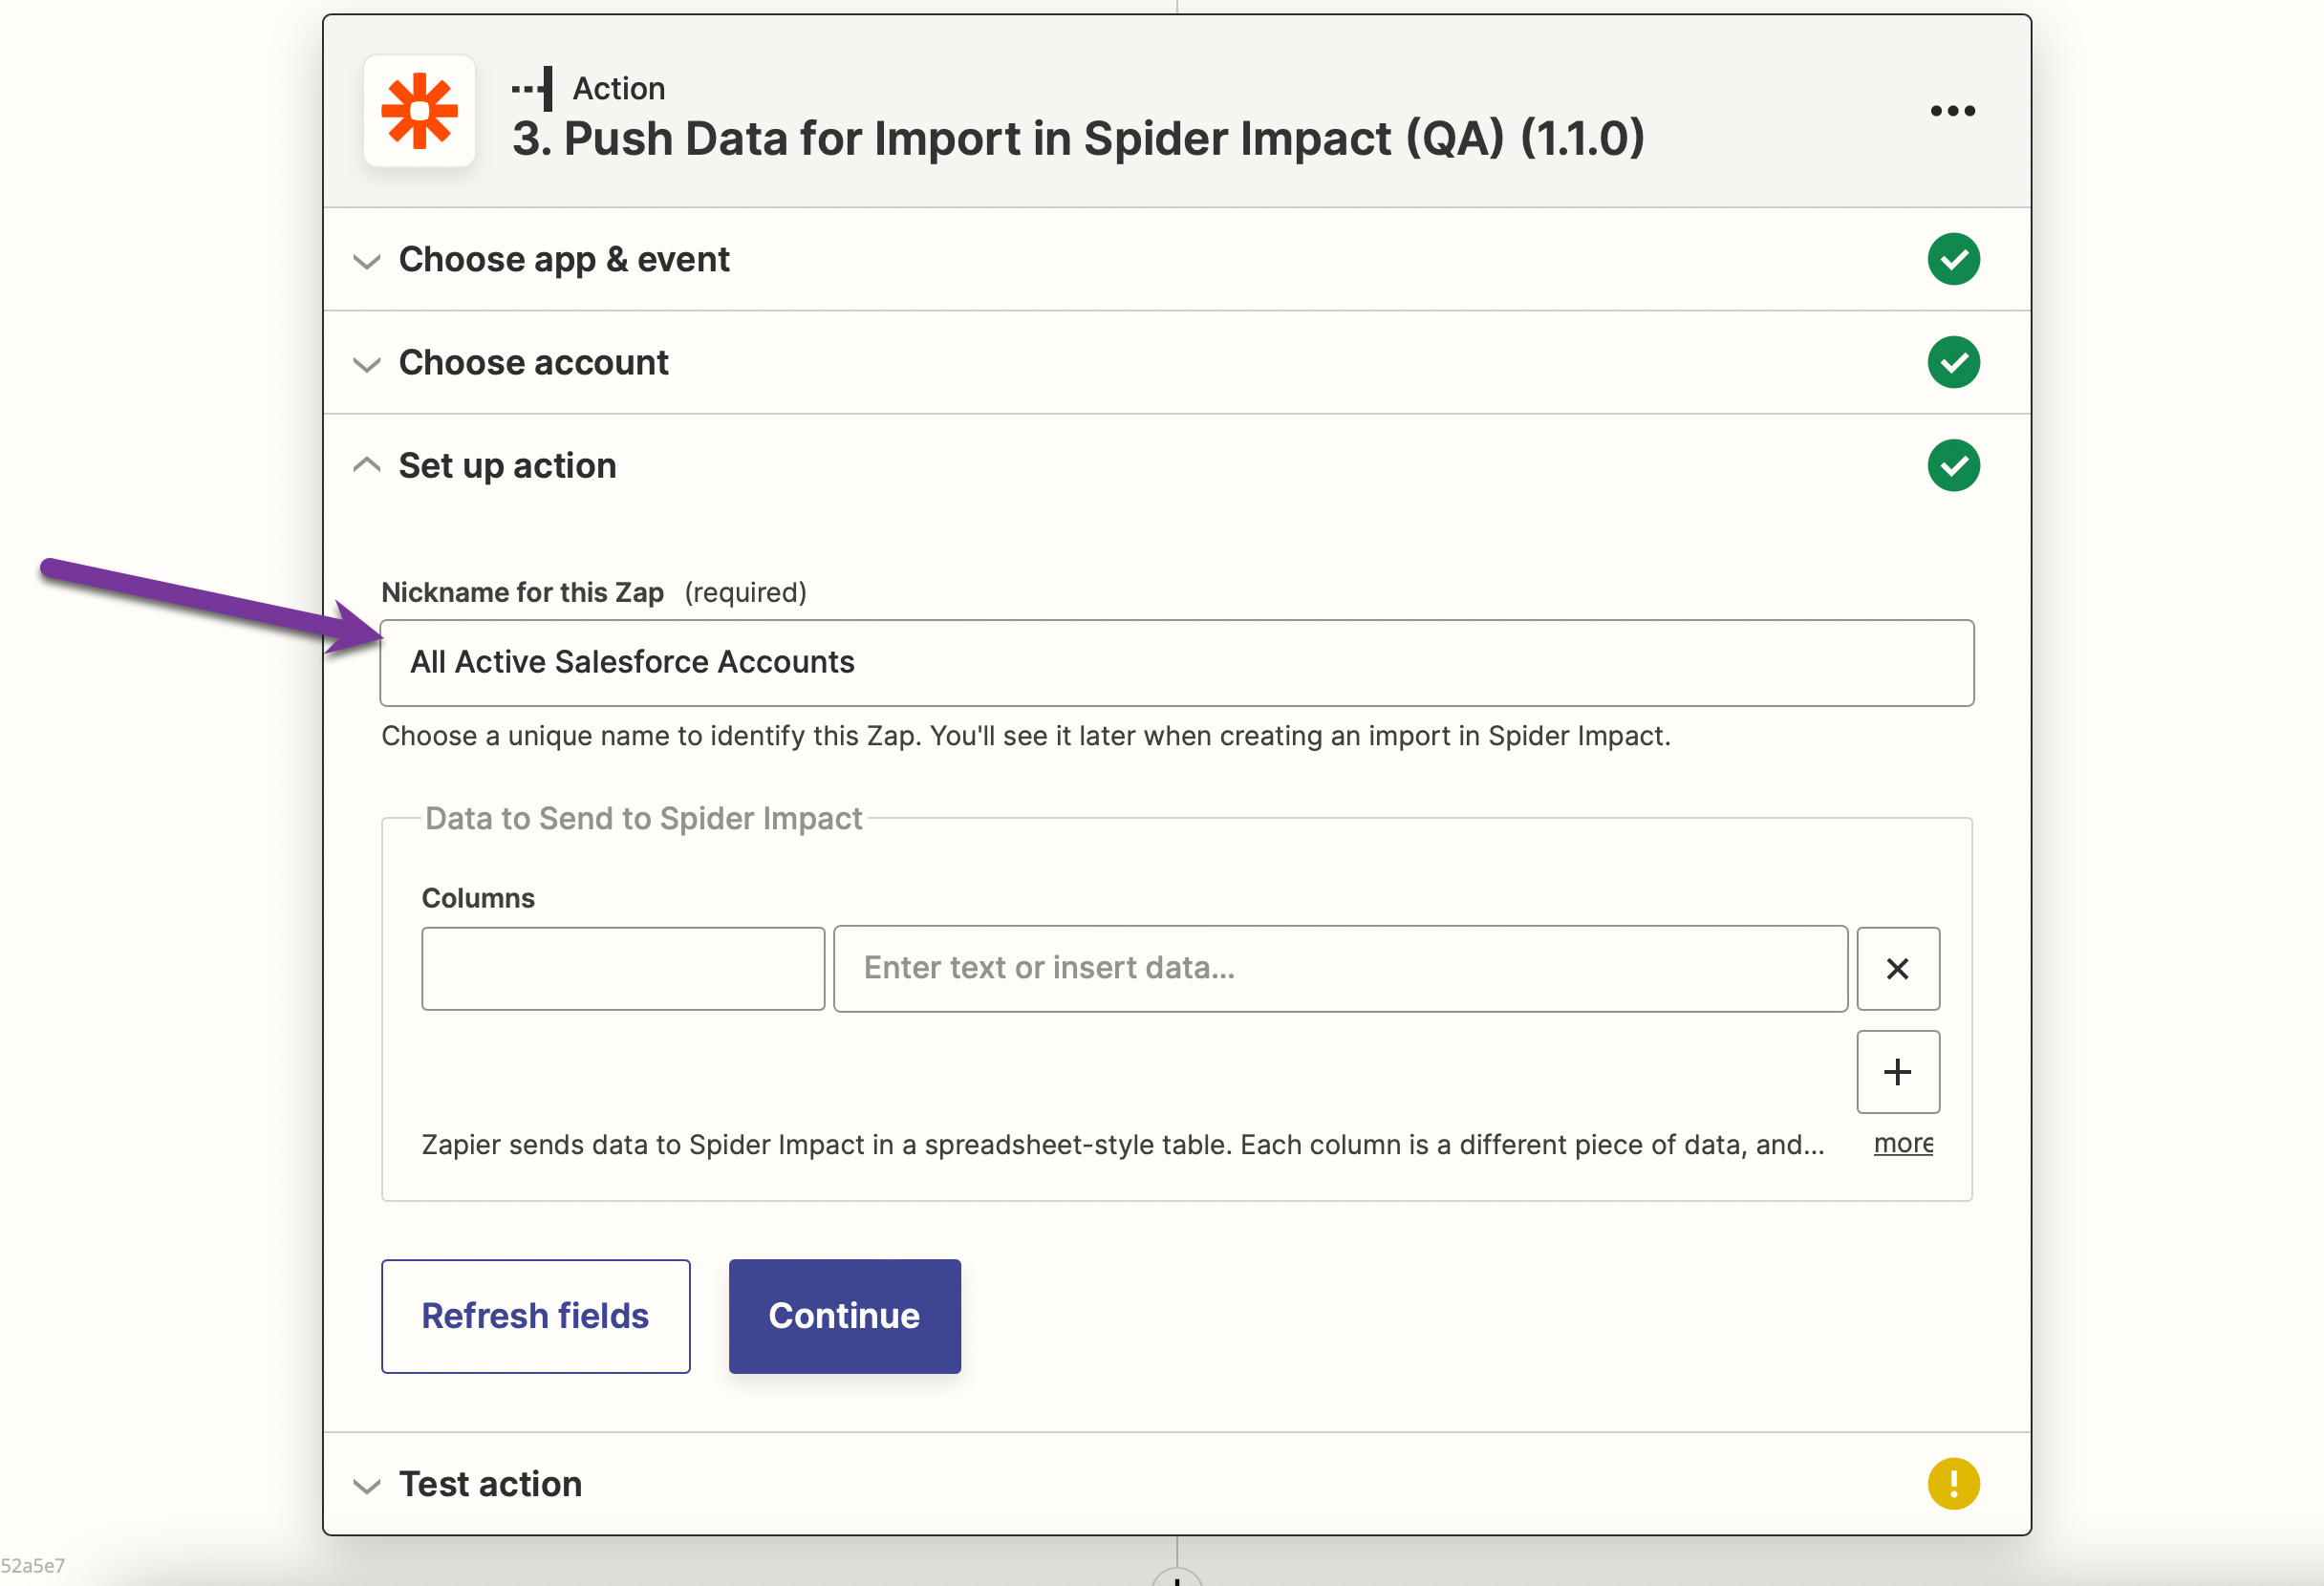Click green checkmark beside Choose account
The height and width of the screenshot is (1586, 2324).
pos(1953,362)
